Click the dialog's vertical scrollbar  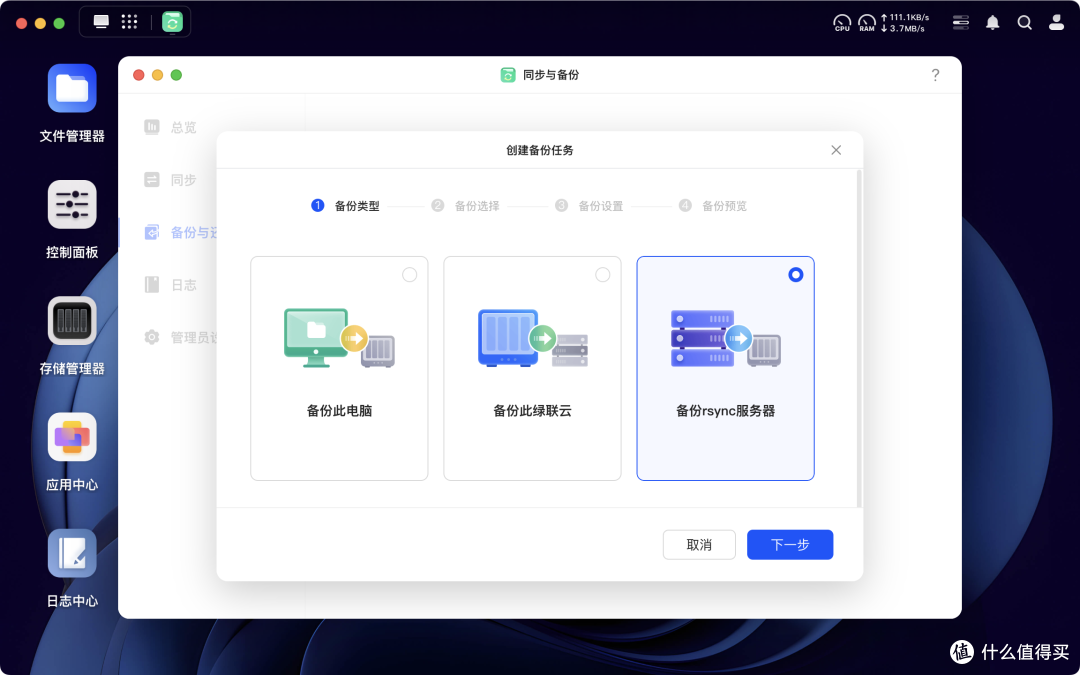858,338
